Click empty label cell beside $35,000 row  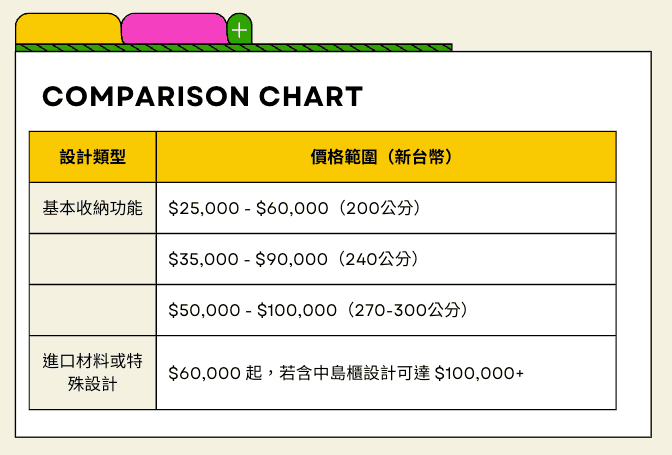click(93, 259)
